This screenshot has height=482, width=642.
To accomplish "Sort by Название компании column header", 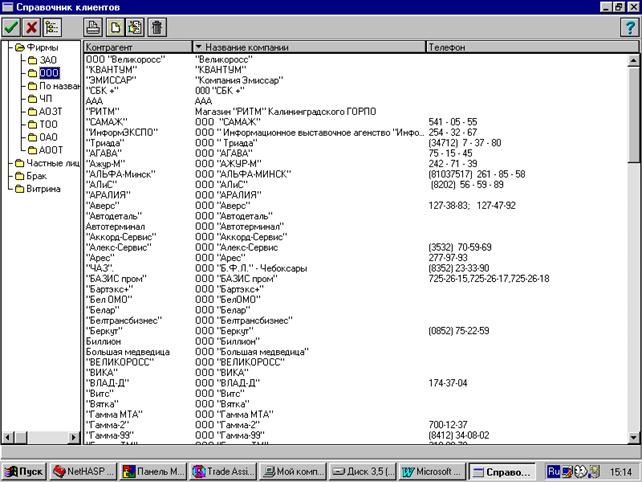I will click(309, 47).
